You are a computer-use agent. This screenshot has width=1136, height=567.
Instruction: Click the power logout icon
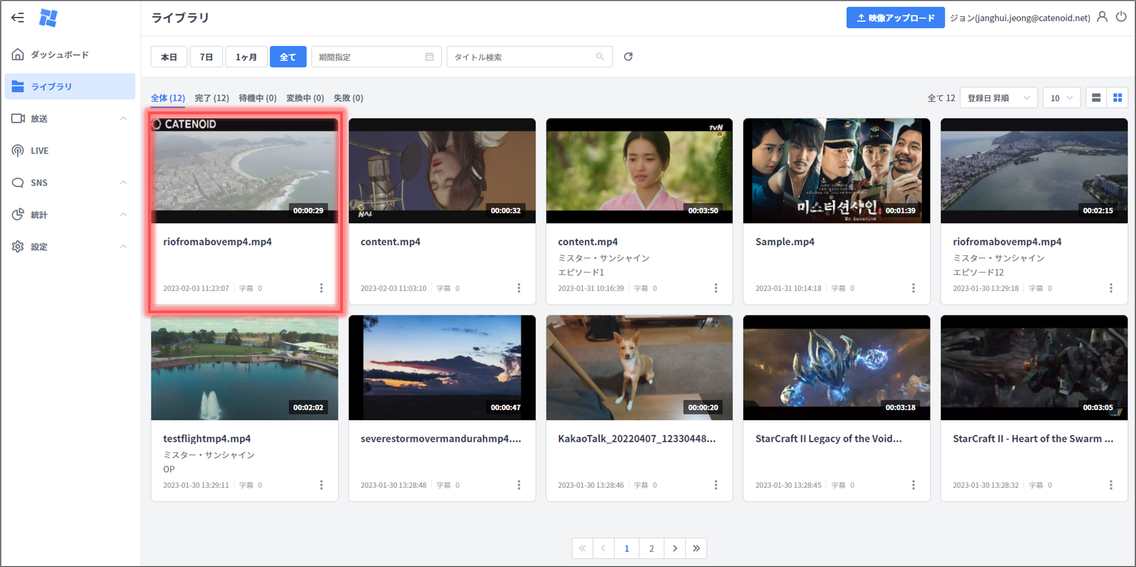point(1121,17)
